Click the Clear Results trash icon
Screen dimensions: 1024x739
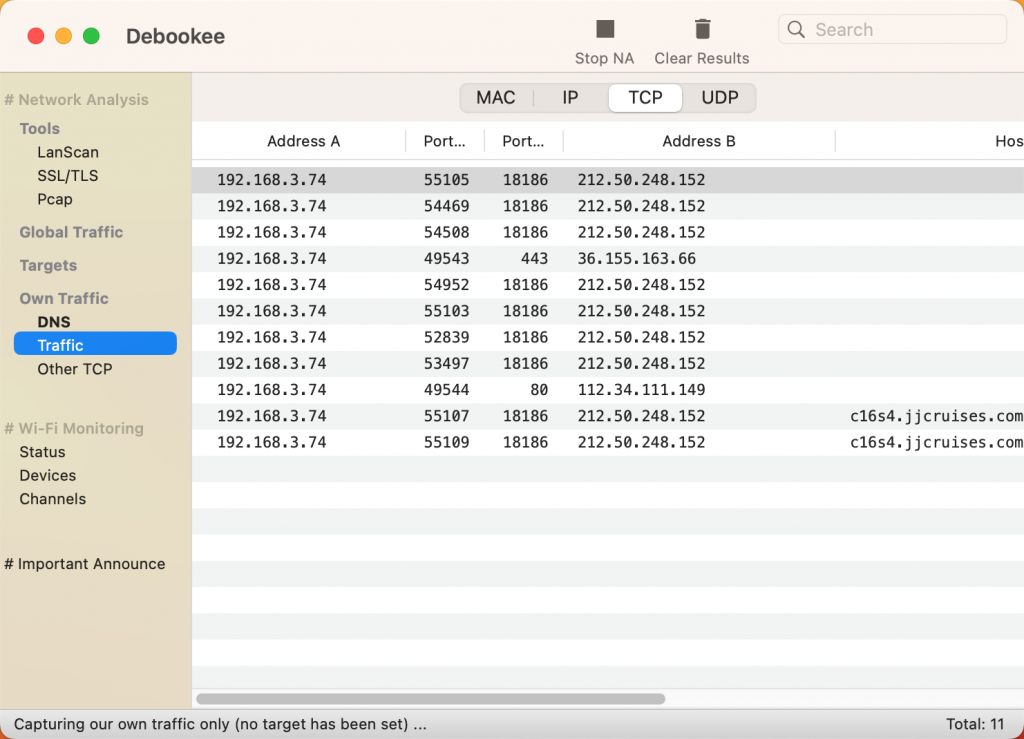(701, 28)
